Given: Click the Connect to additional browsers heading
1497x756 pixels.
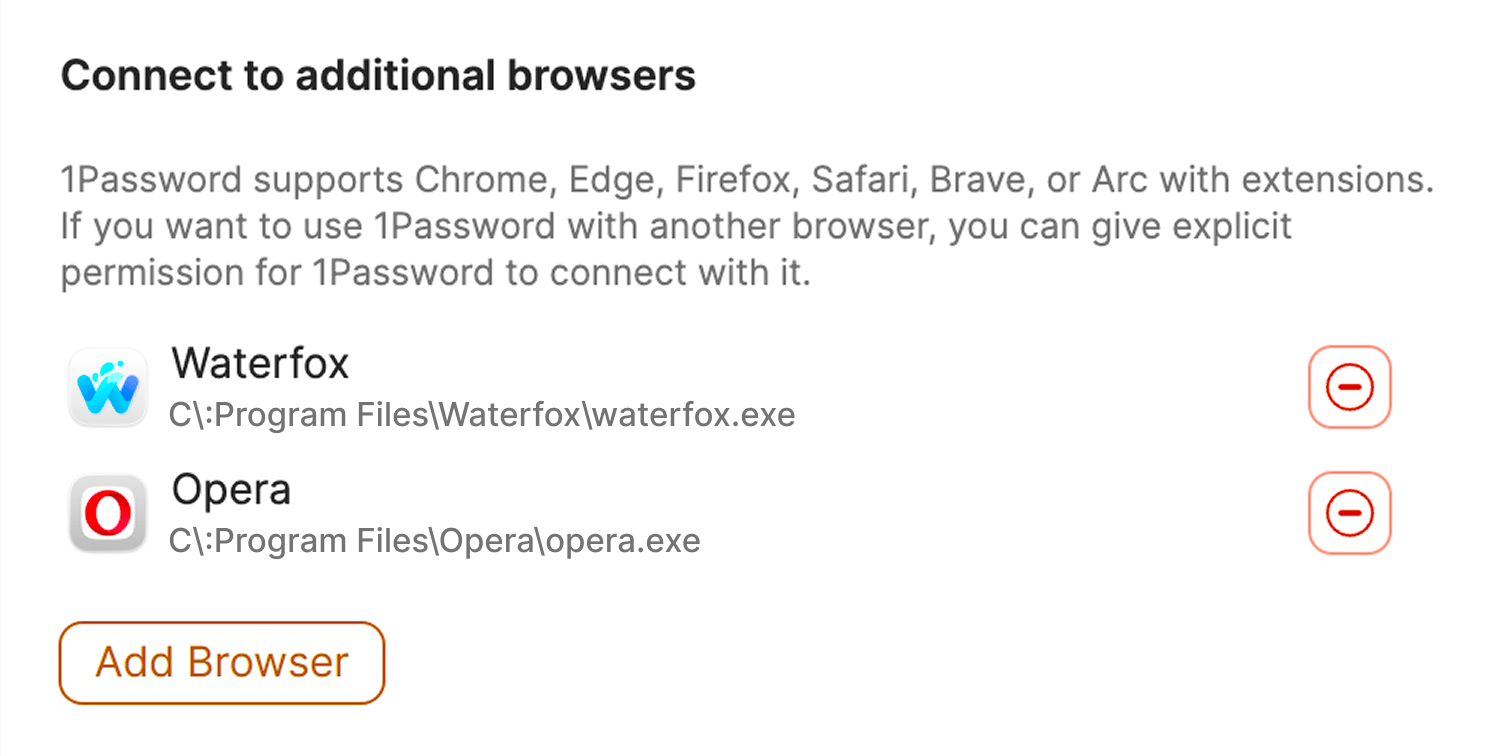Looking at the screenshot, I should [x=378, y=75].
